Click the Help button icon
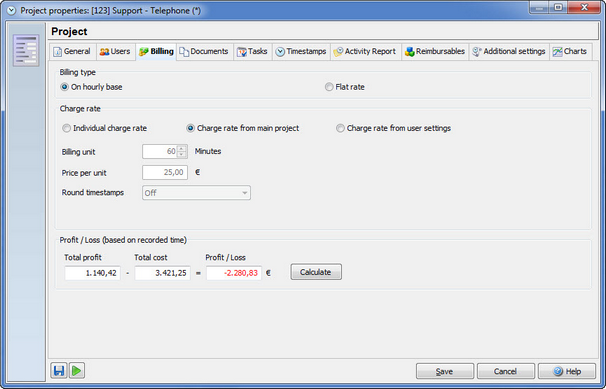 [x=558, y=371]
